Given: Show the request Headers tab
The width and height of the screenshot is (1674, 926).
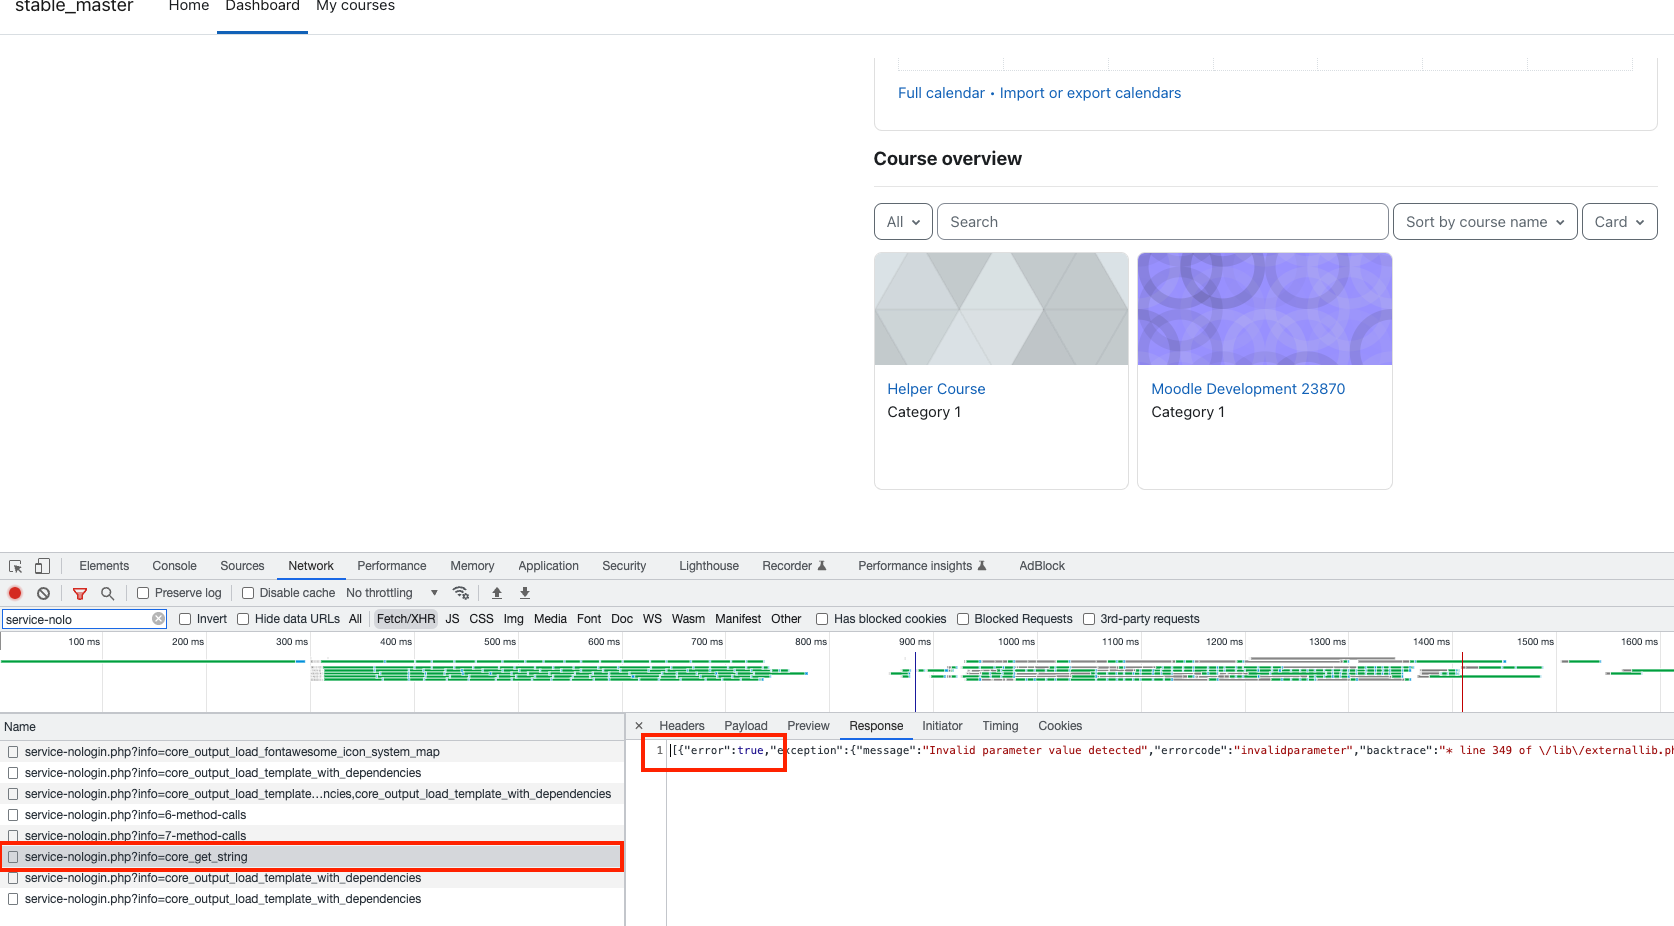Looking at the screenshot, I should pyautogui.click(x=682, y=726).
